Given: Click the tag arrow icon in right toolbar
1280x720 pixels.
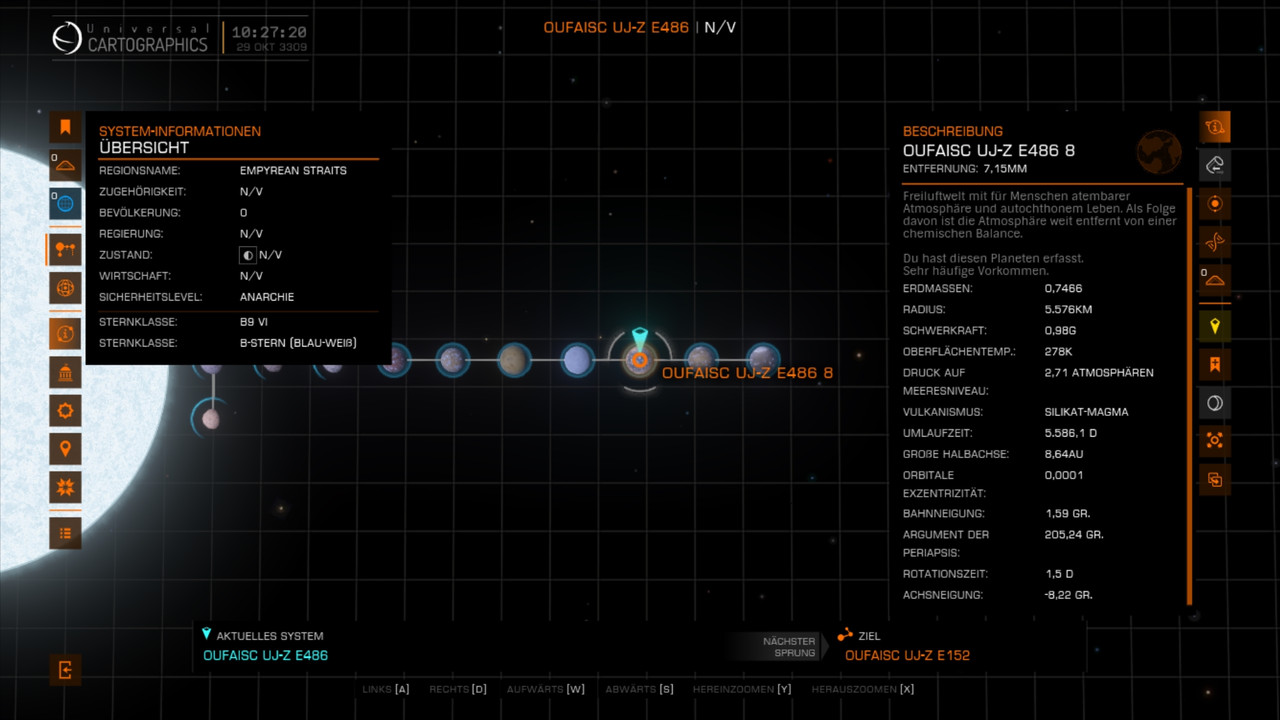Looking at the screenshot, I should tap(1215, 165).
